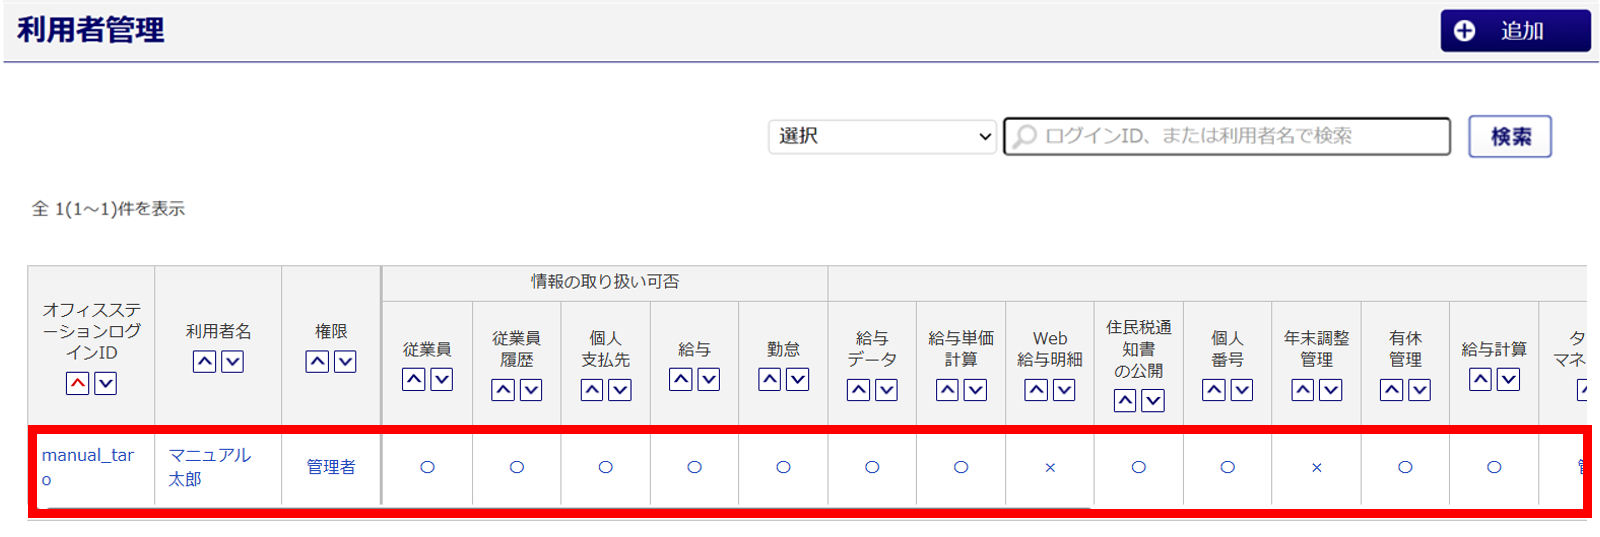
Task: Open the manual_taro login ID link
Action: coord(87,467)
